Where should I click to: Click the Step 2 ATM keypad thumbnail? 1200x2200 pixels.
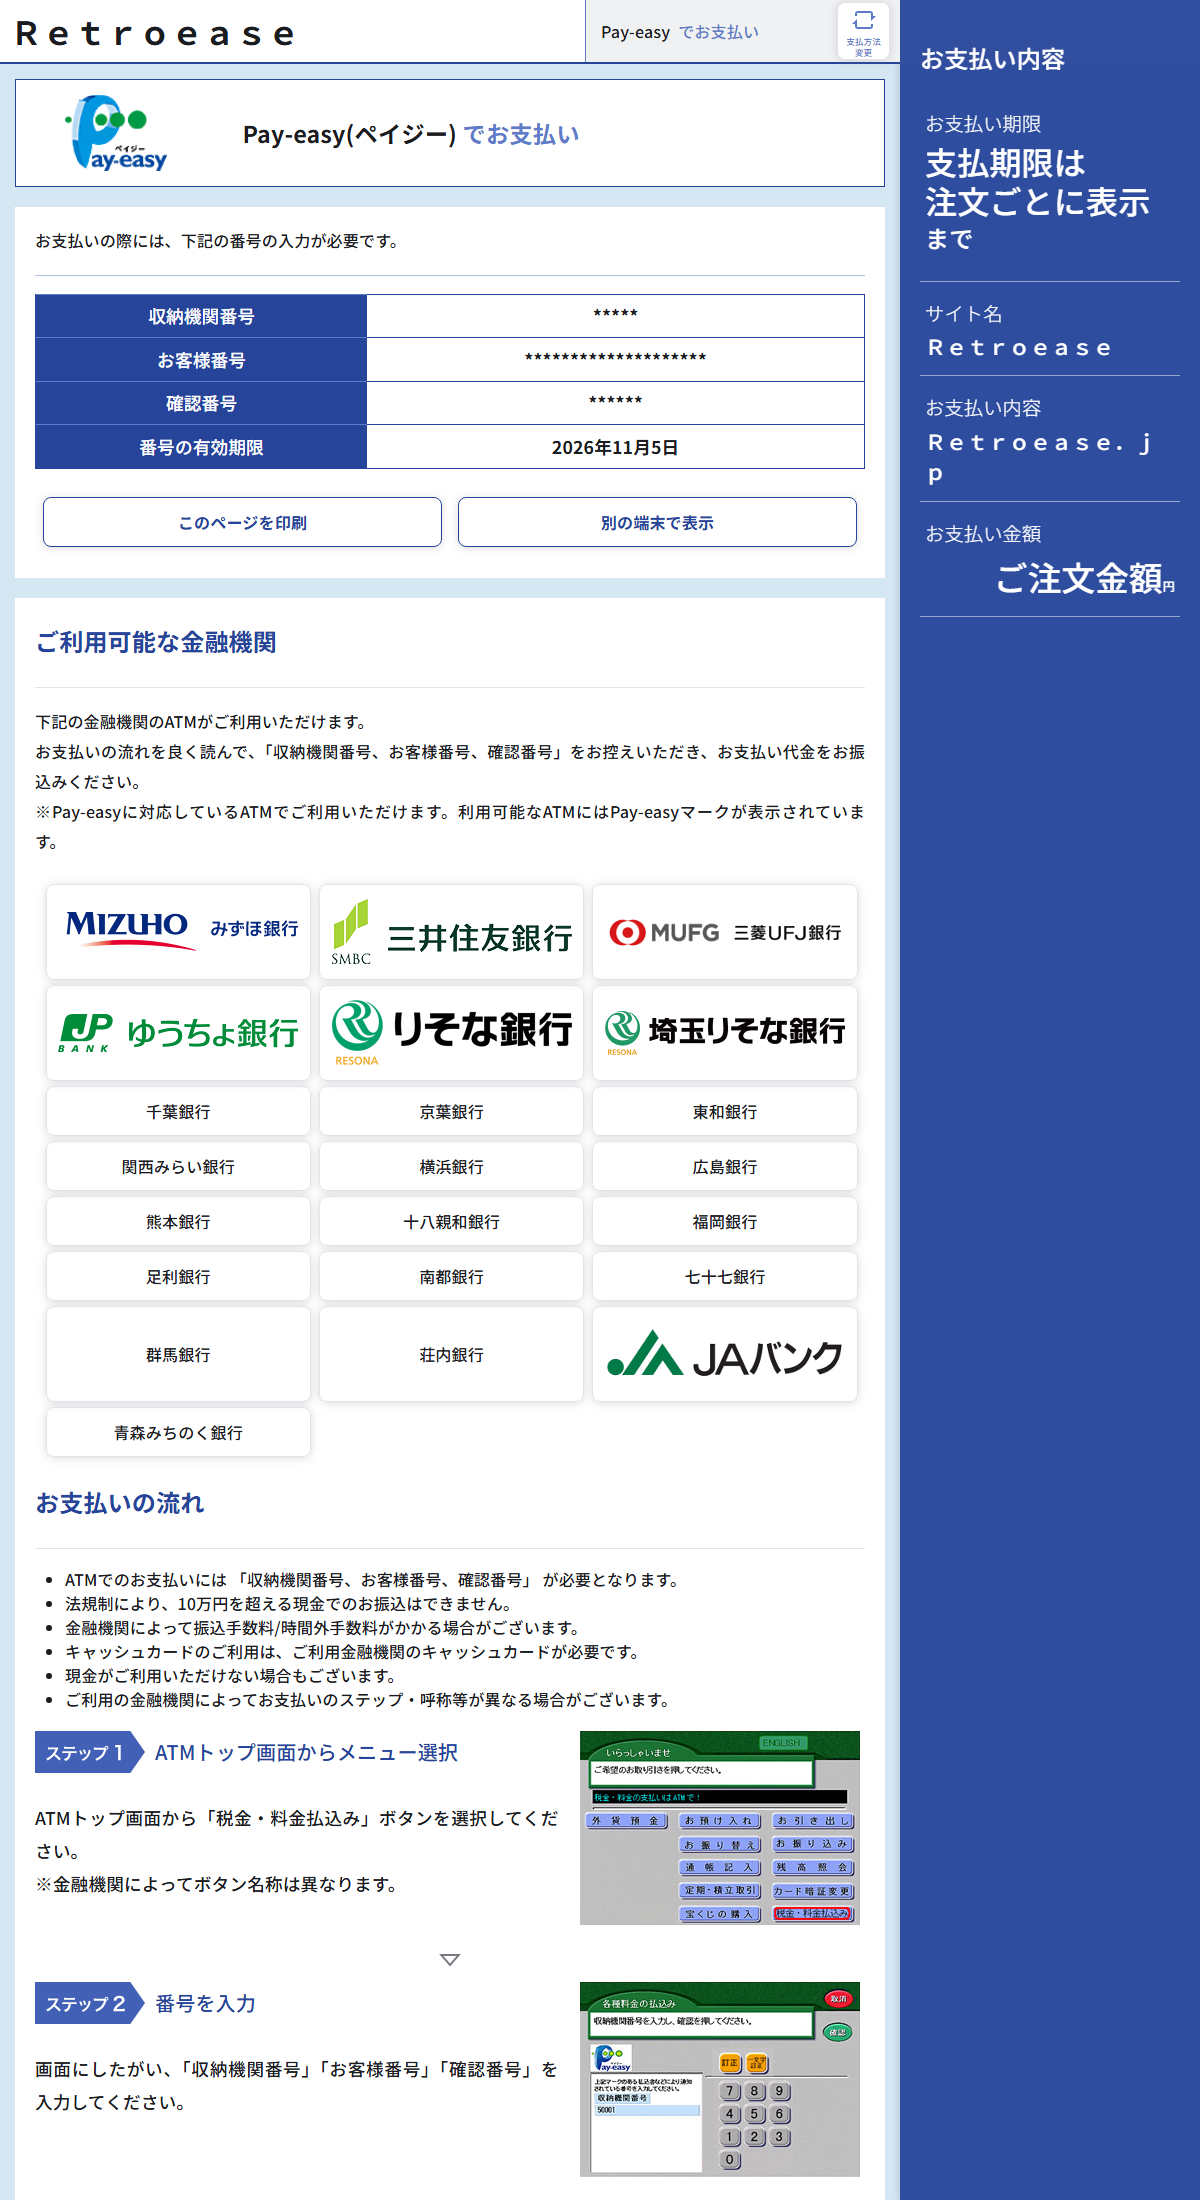pos(720,2079)
